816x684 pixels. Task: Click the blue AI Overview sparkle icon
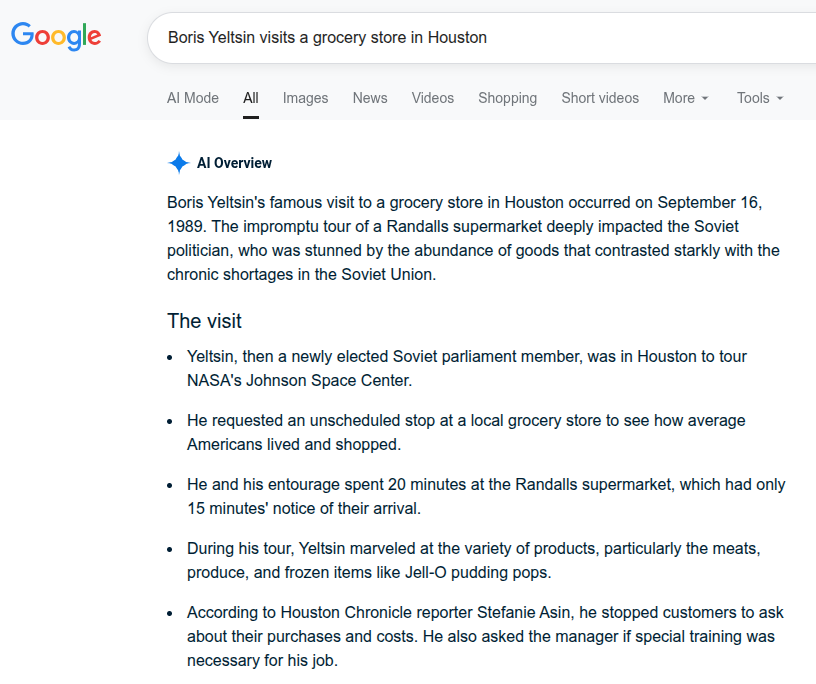coord(179,163)
